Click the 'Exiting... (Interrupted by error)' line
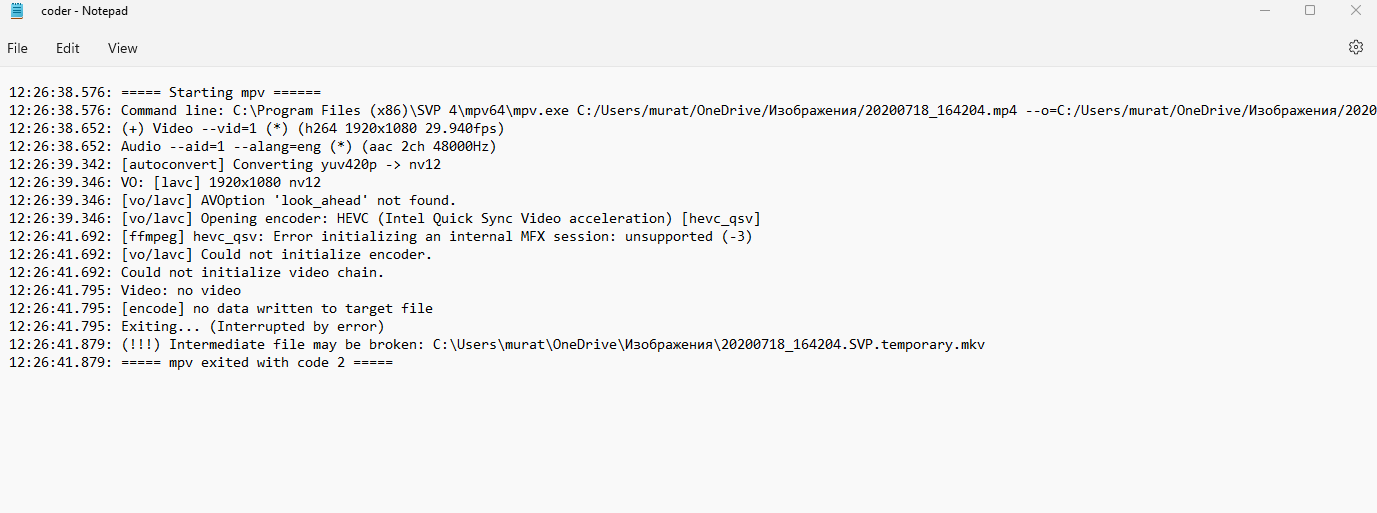This screenshot has height=513, width=1377. click(x=252, y=327)
